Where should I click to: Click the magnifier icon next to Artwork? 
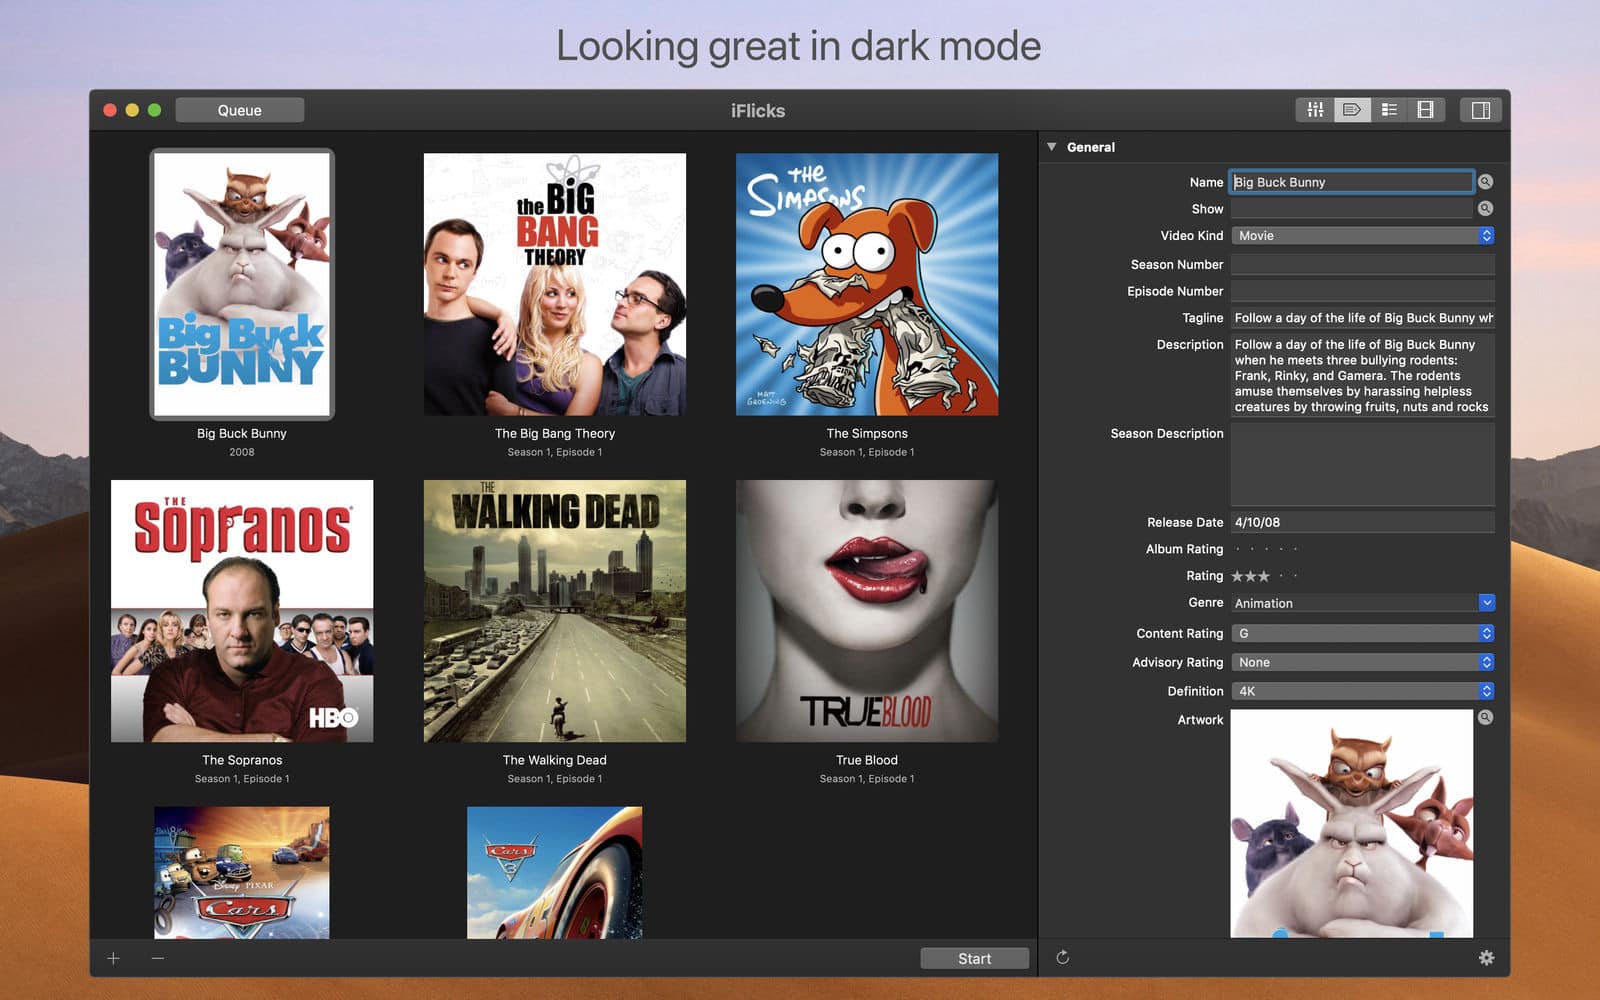pyautogui.click(x=1485, y=718)
